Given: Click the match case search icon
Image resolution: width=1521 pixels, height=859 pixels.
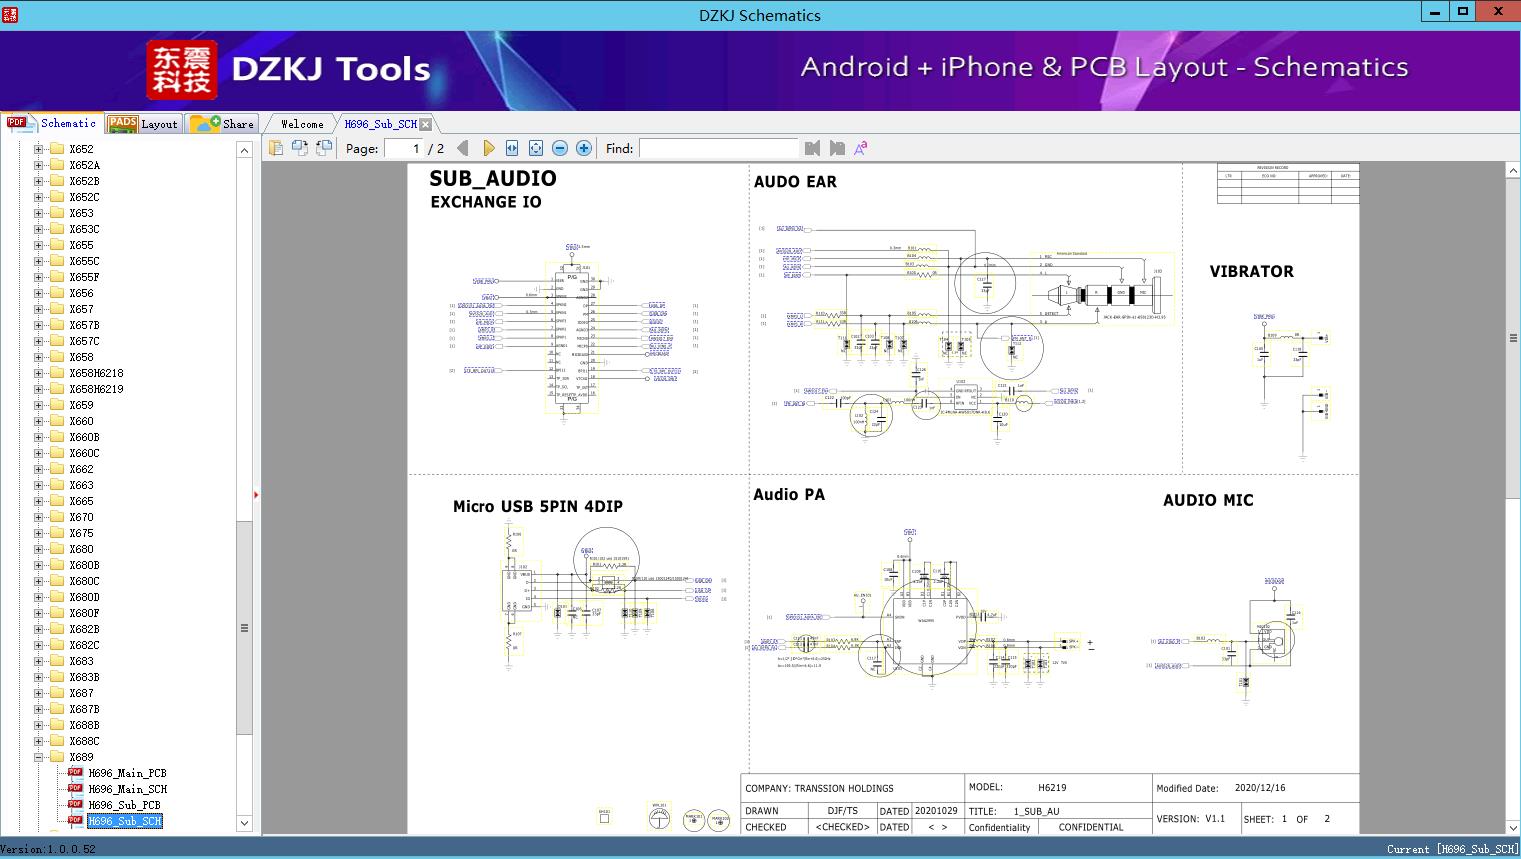Looking at the screenshot, I should (x=861, y=148).
